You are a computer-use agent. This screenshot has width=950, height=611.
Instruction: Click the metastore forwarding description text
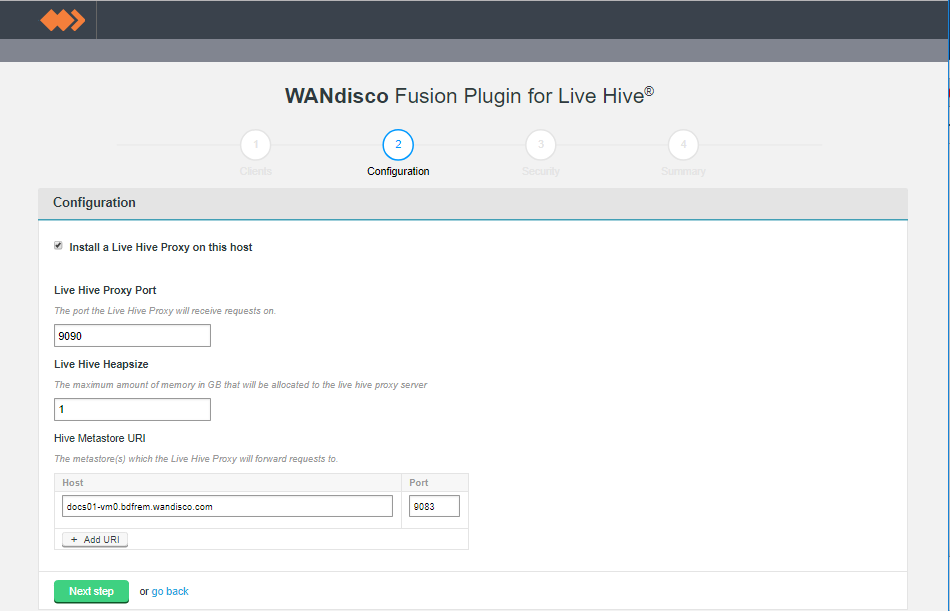pyautogui.click(x=196, y=459)
